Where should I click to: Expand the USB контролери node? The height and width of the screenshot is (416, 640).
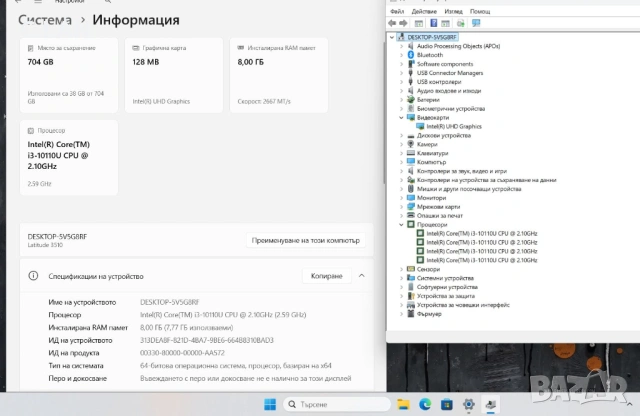(x=401, y=82)
